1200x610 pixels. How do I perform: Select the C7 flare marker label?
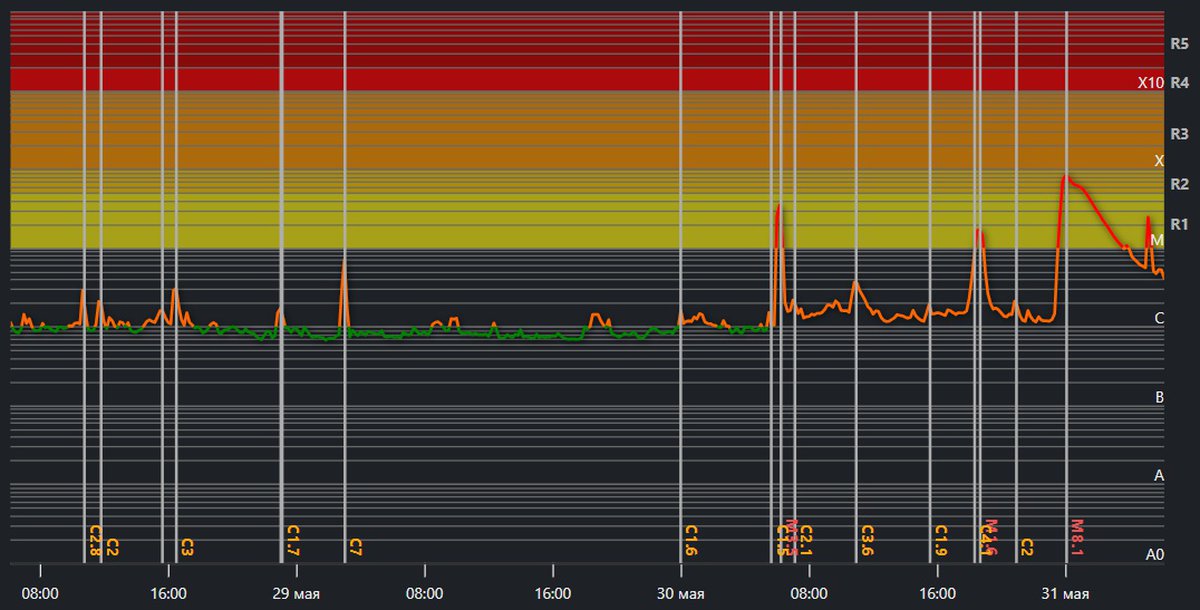pyautogui.click(x=355, y=546)
